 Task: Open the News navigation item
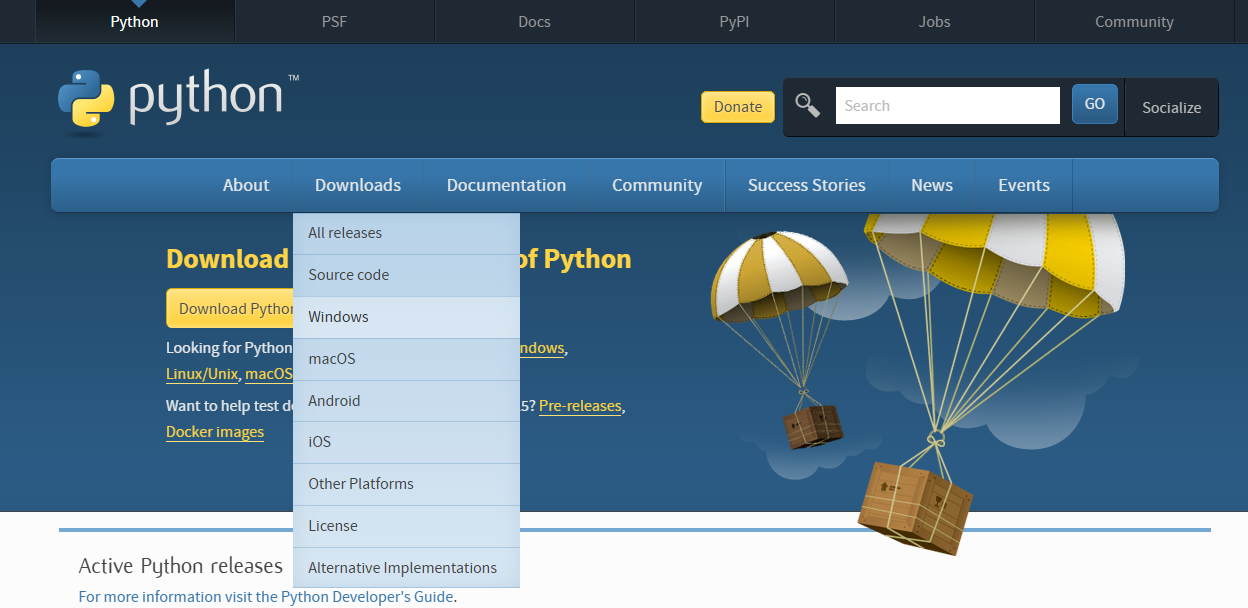pos(932,185)
